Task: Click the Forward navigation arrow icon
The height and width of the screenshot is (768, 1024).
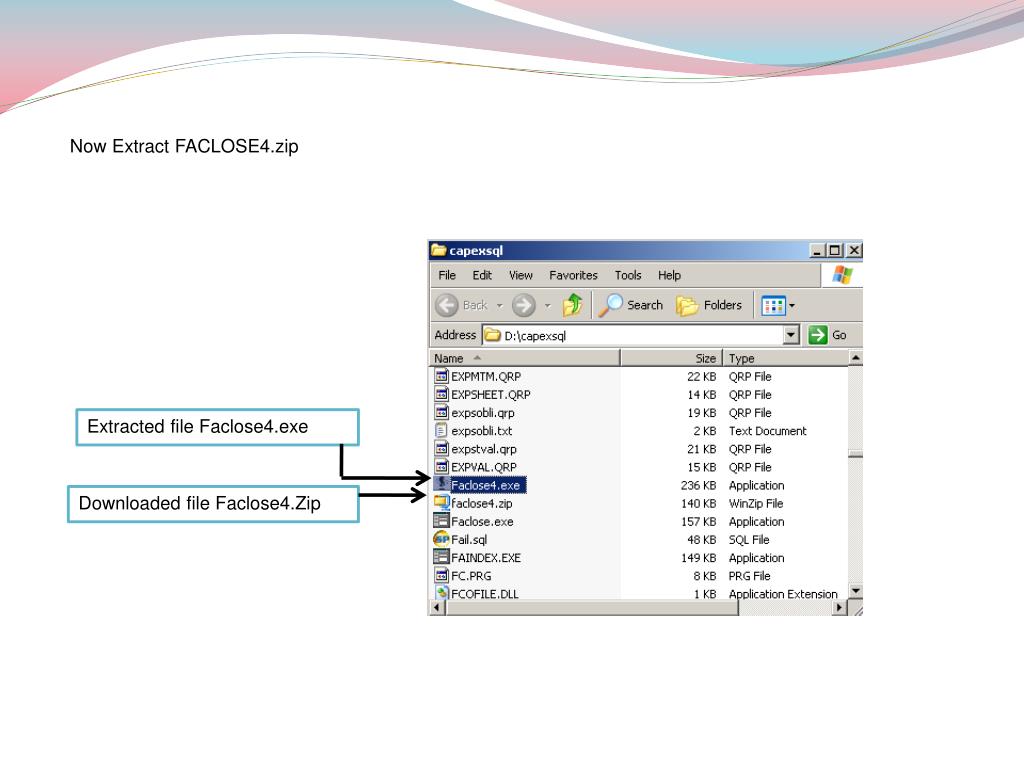Action: click(523, 305)
